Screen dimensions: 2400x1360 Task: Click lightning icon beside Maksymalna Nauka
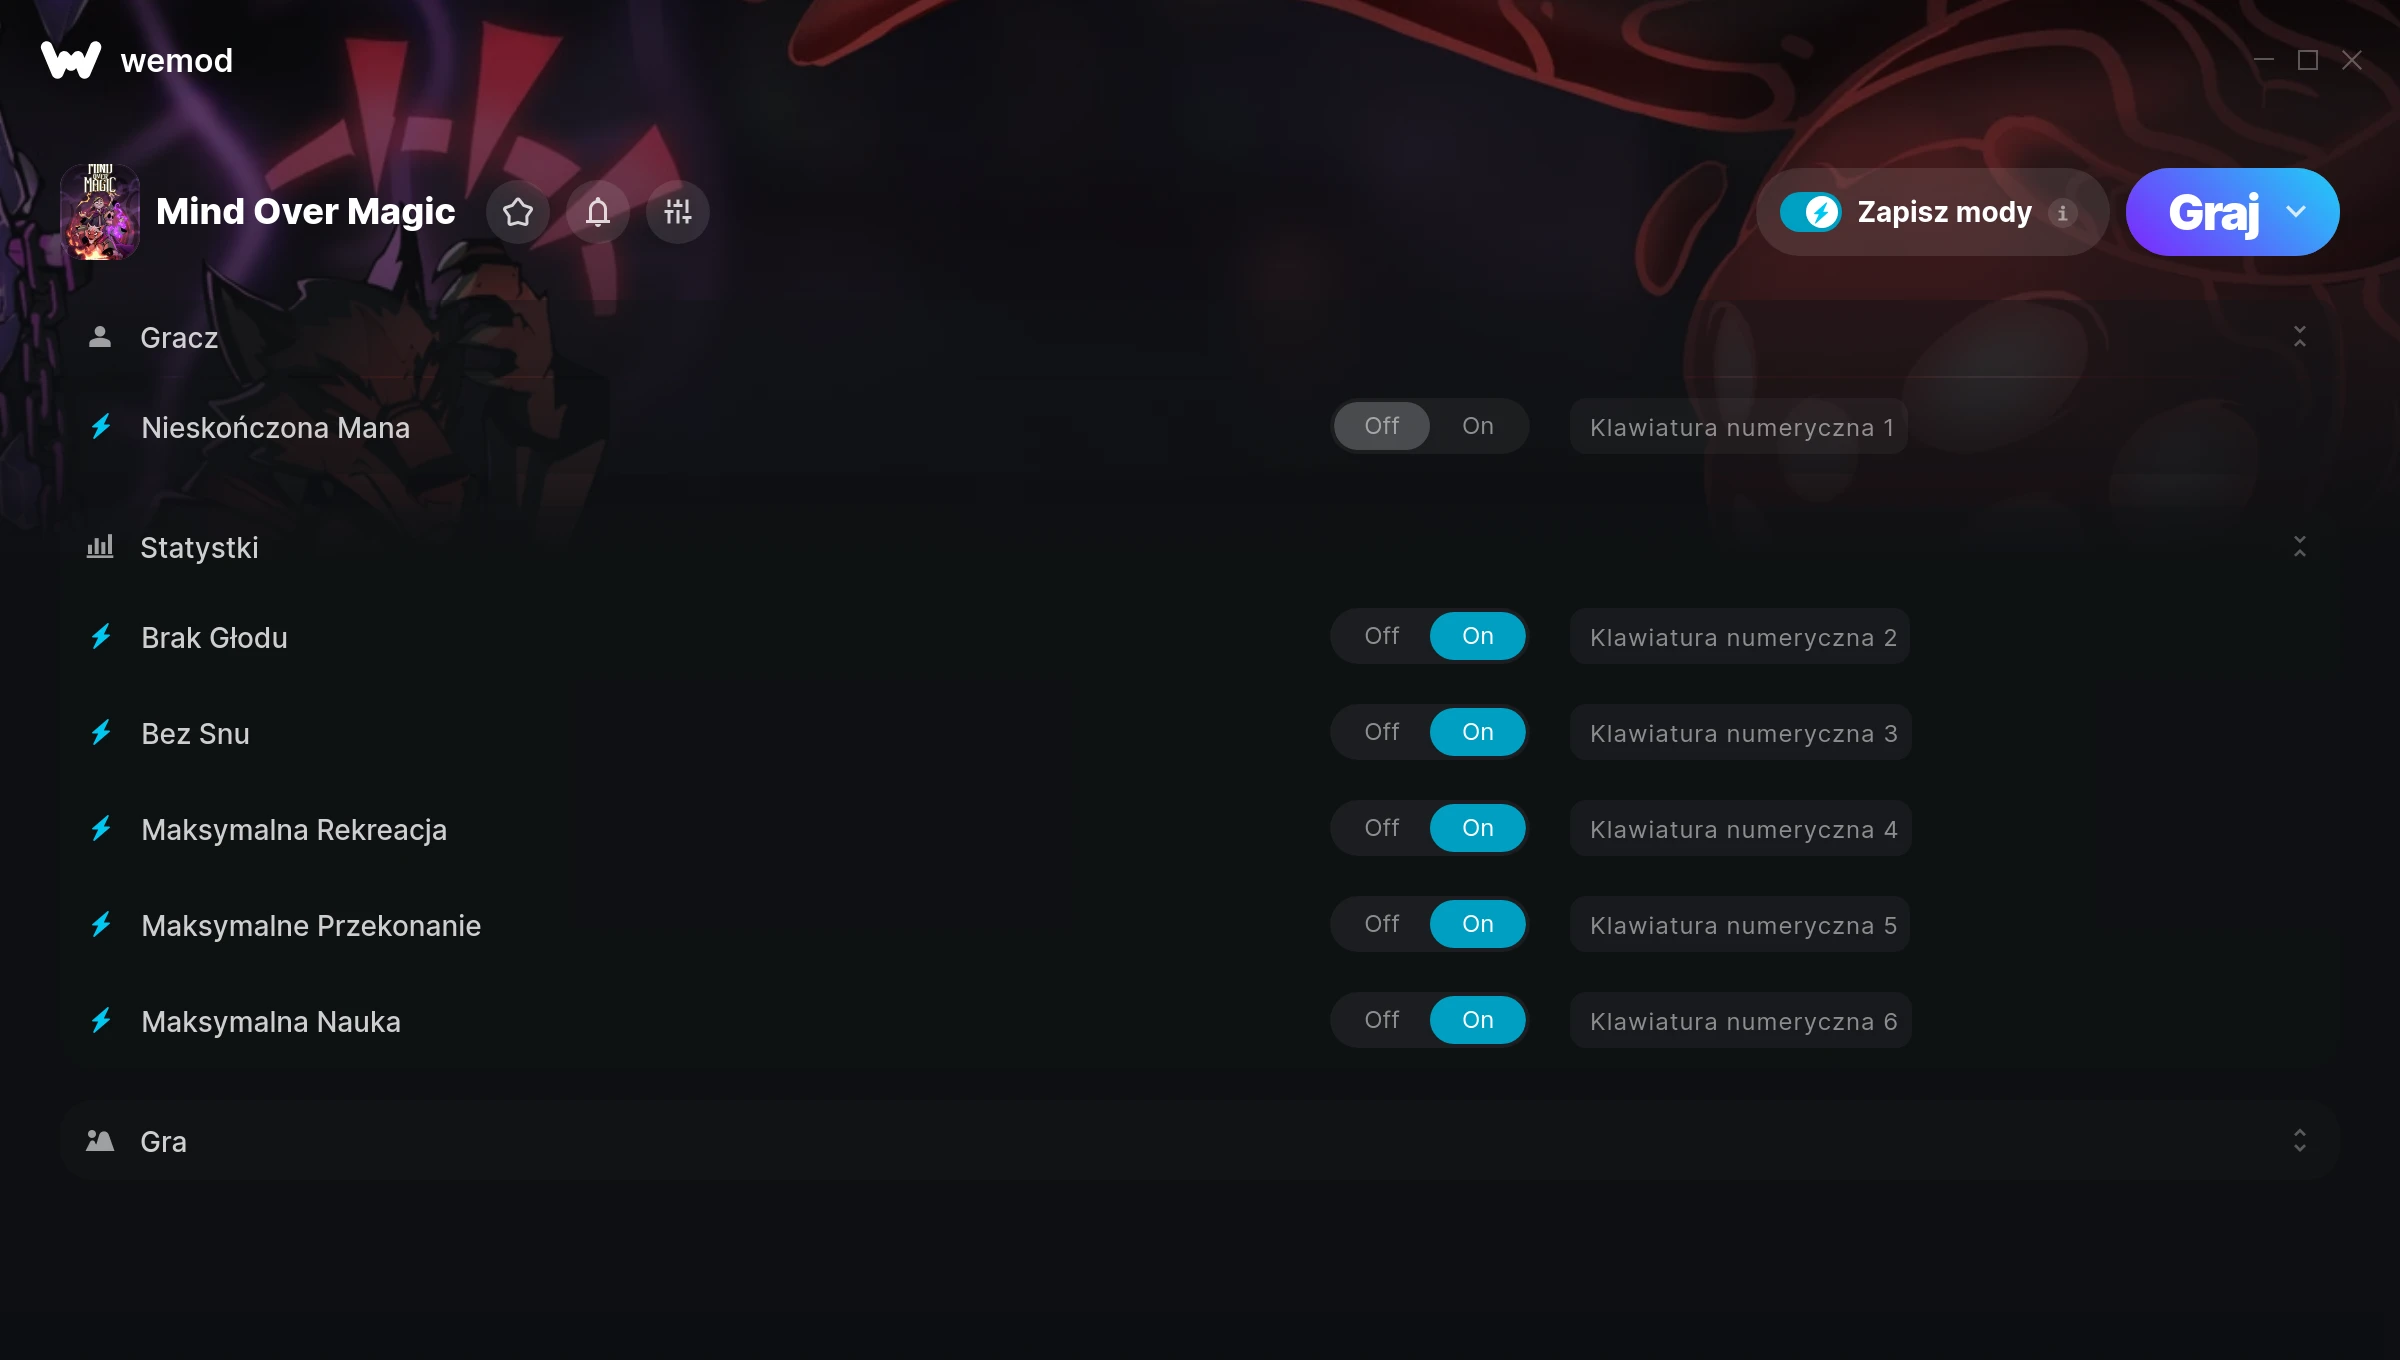[x=101, y=1021]
